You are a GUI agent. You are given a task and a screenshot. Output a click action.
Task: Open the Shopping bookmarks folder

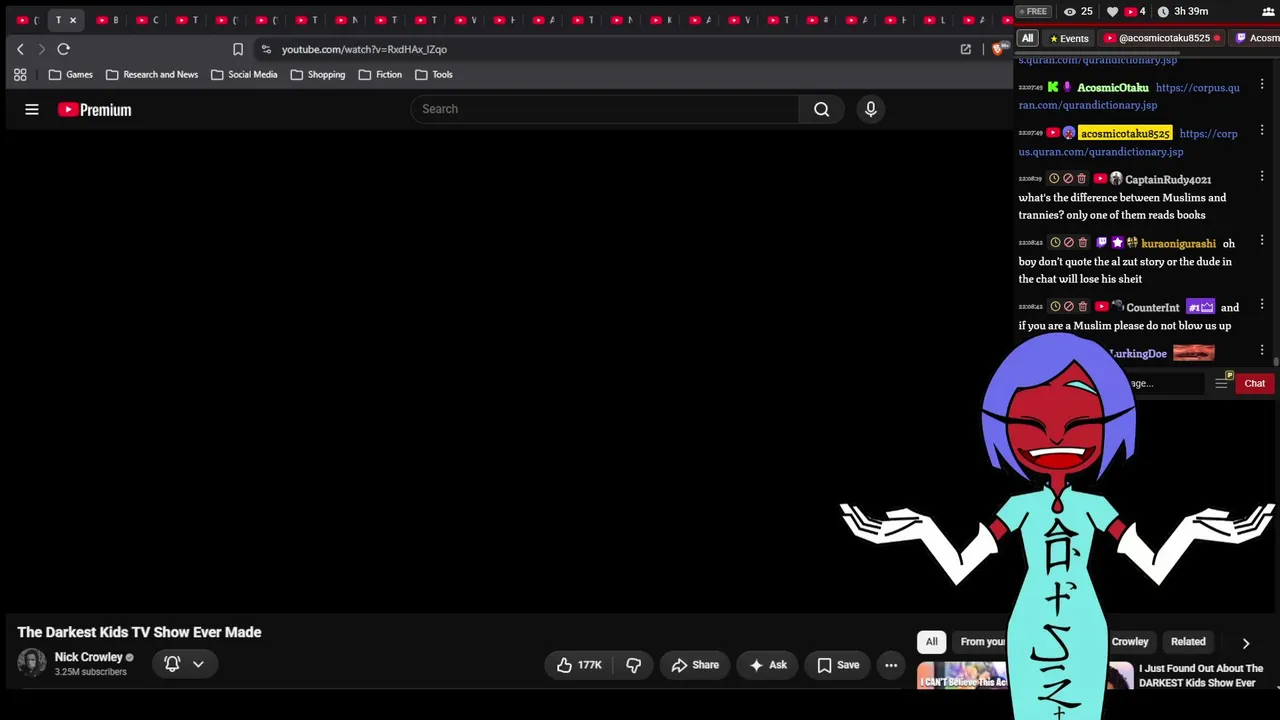[x=317, y=75]
